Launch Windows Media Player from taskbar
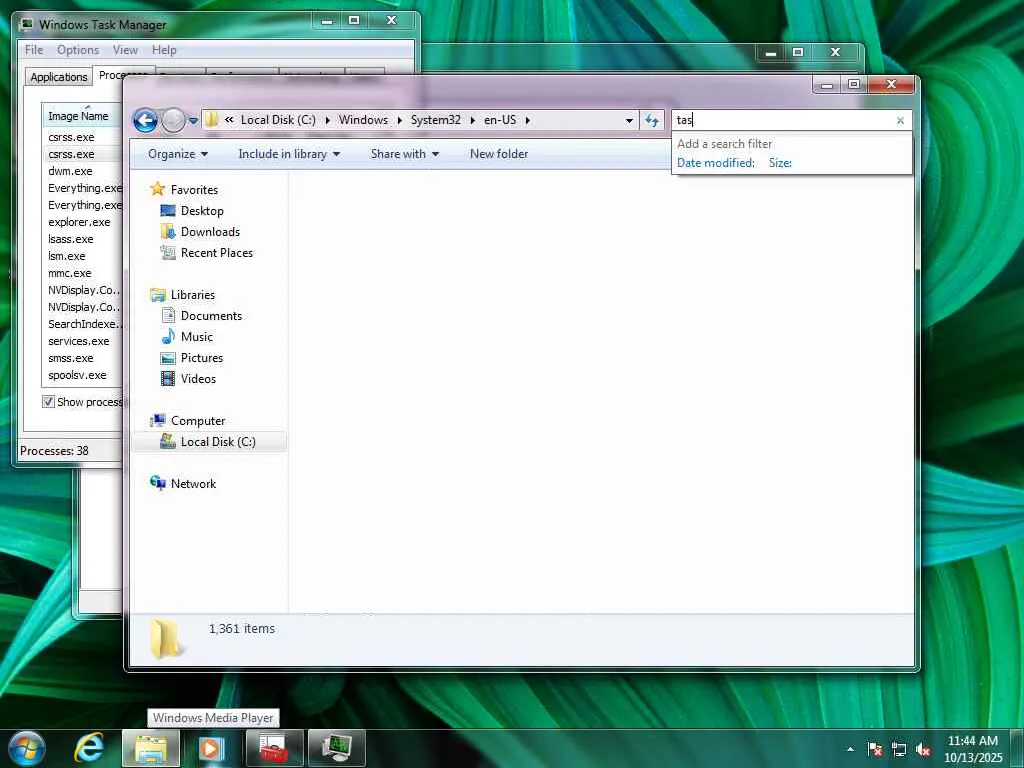The height and width of the screenshot is (768, 1024). pyautogui.click(x=211, y=748)
